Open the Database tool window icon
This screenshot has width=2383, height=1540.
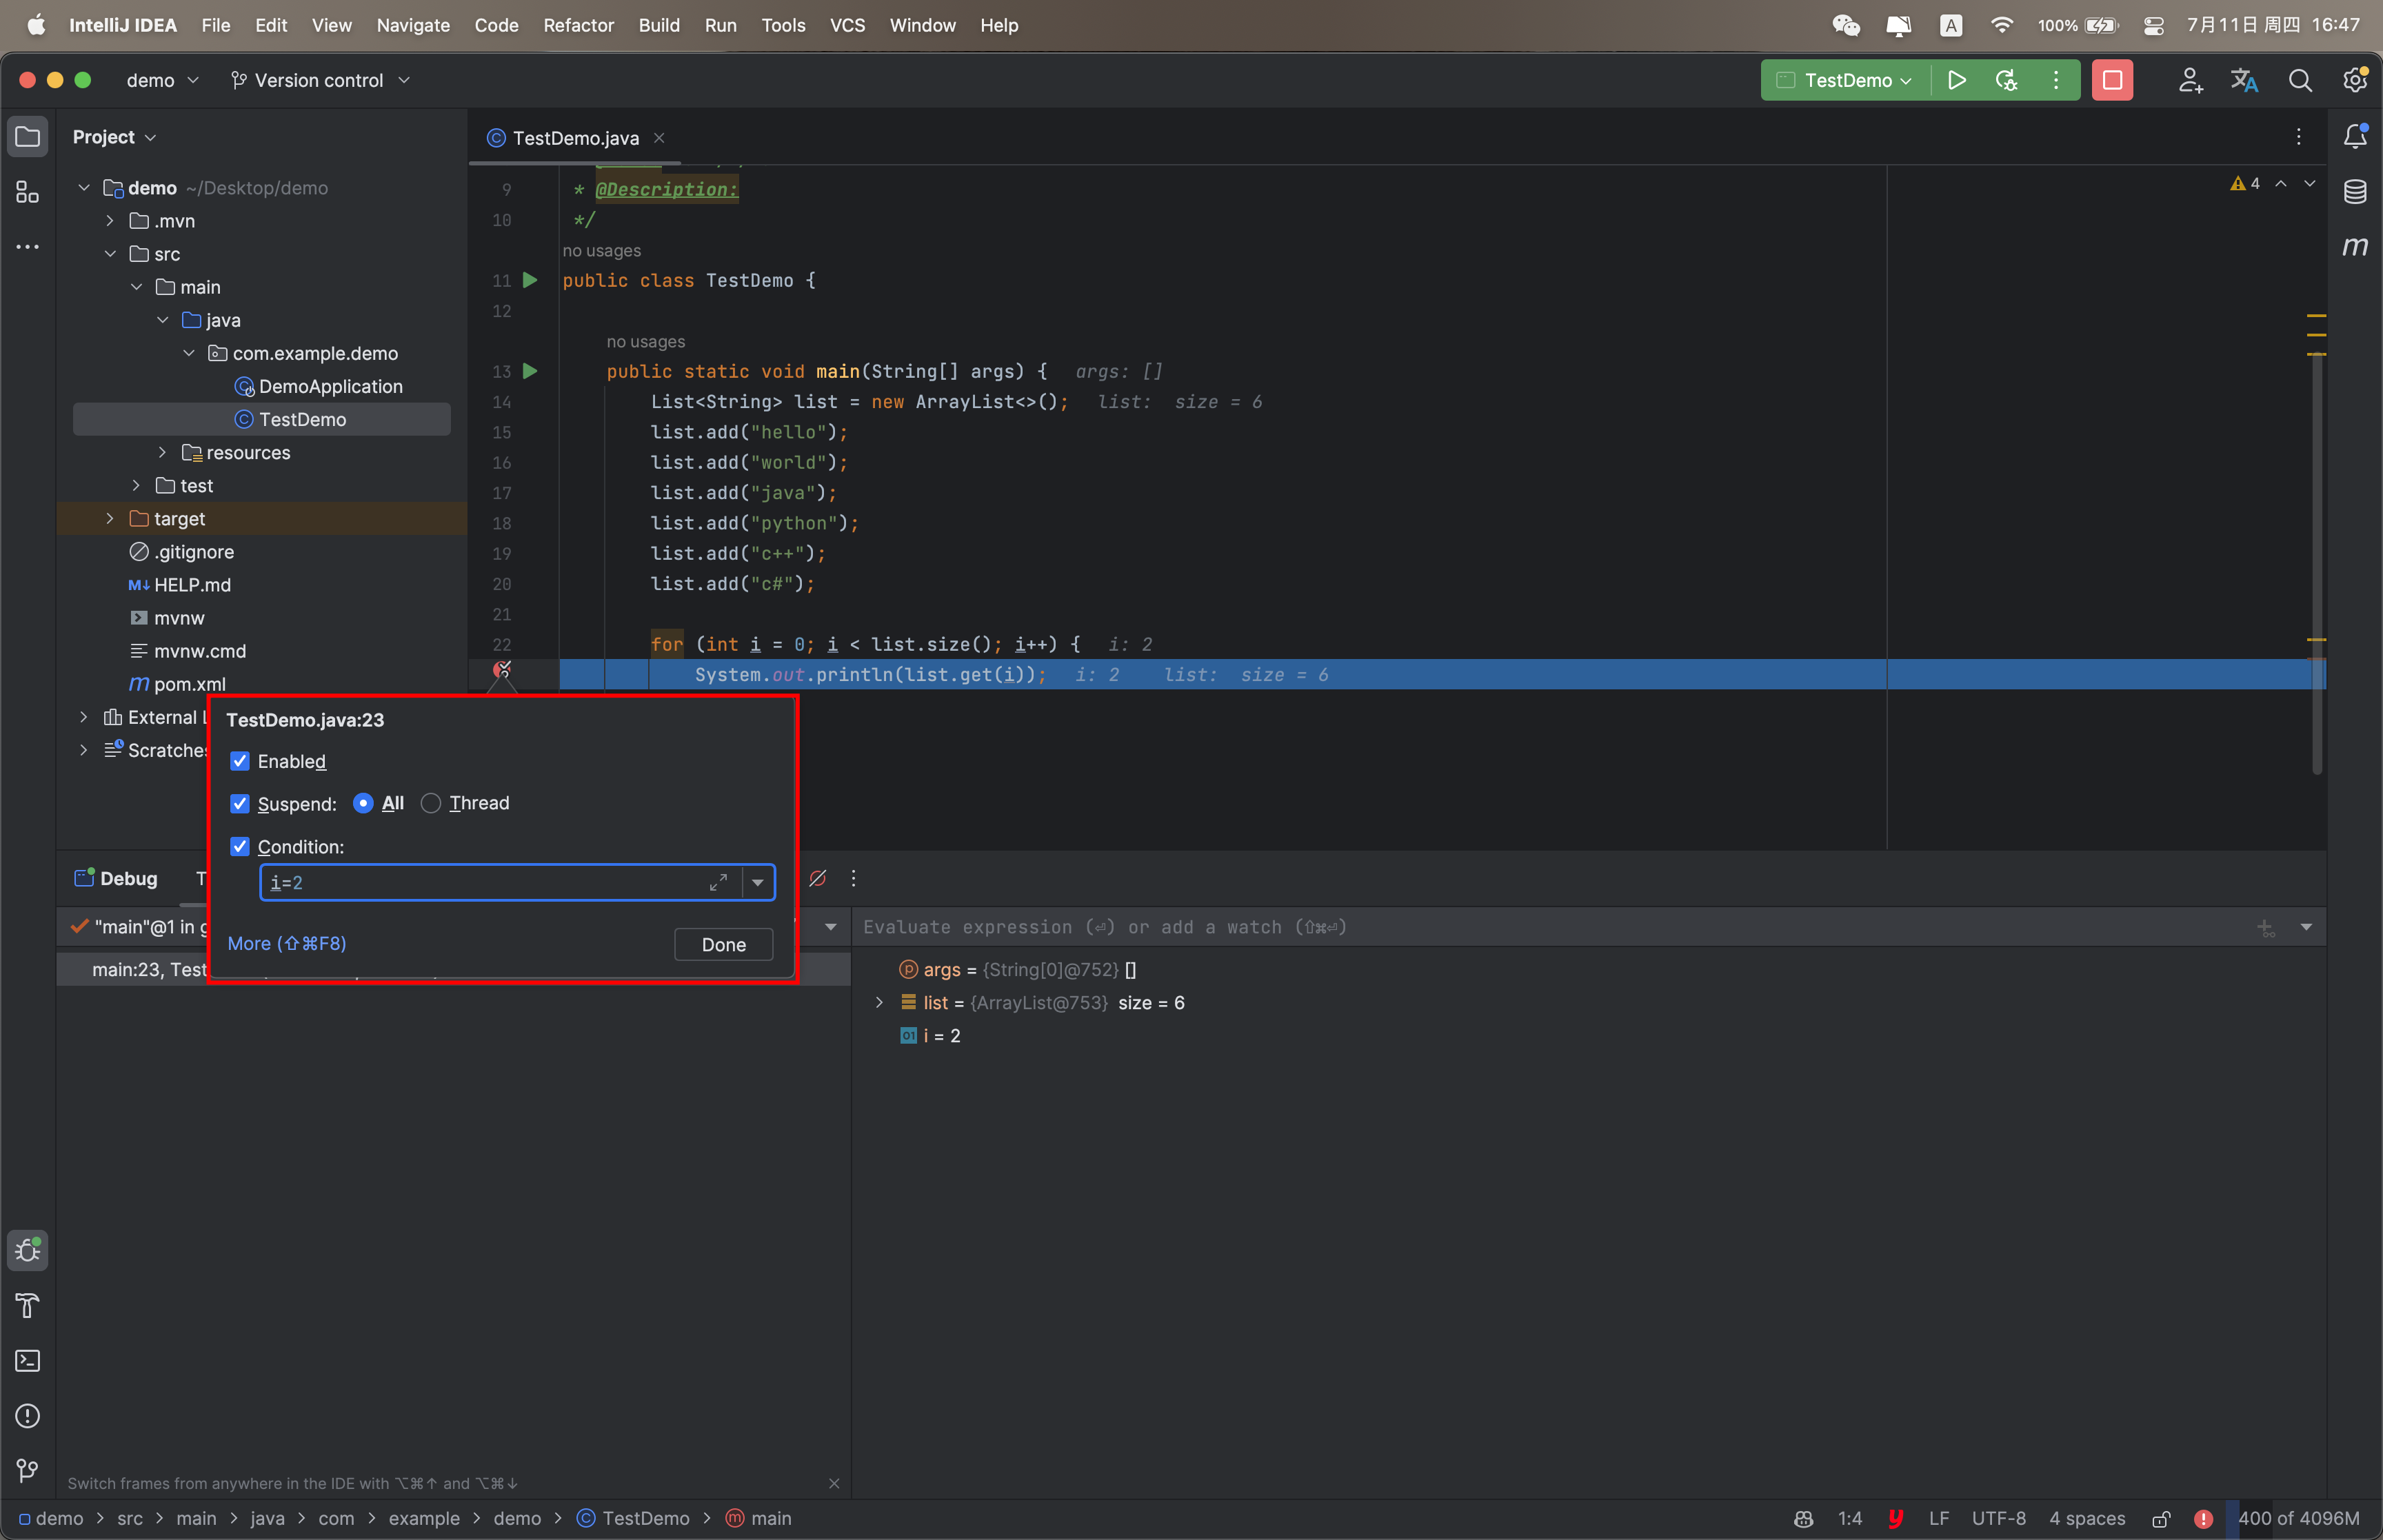coord(2355,192)
